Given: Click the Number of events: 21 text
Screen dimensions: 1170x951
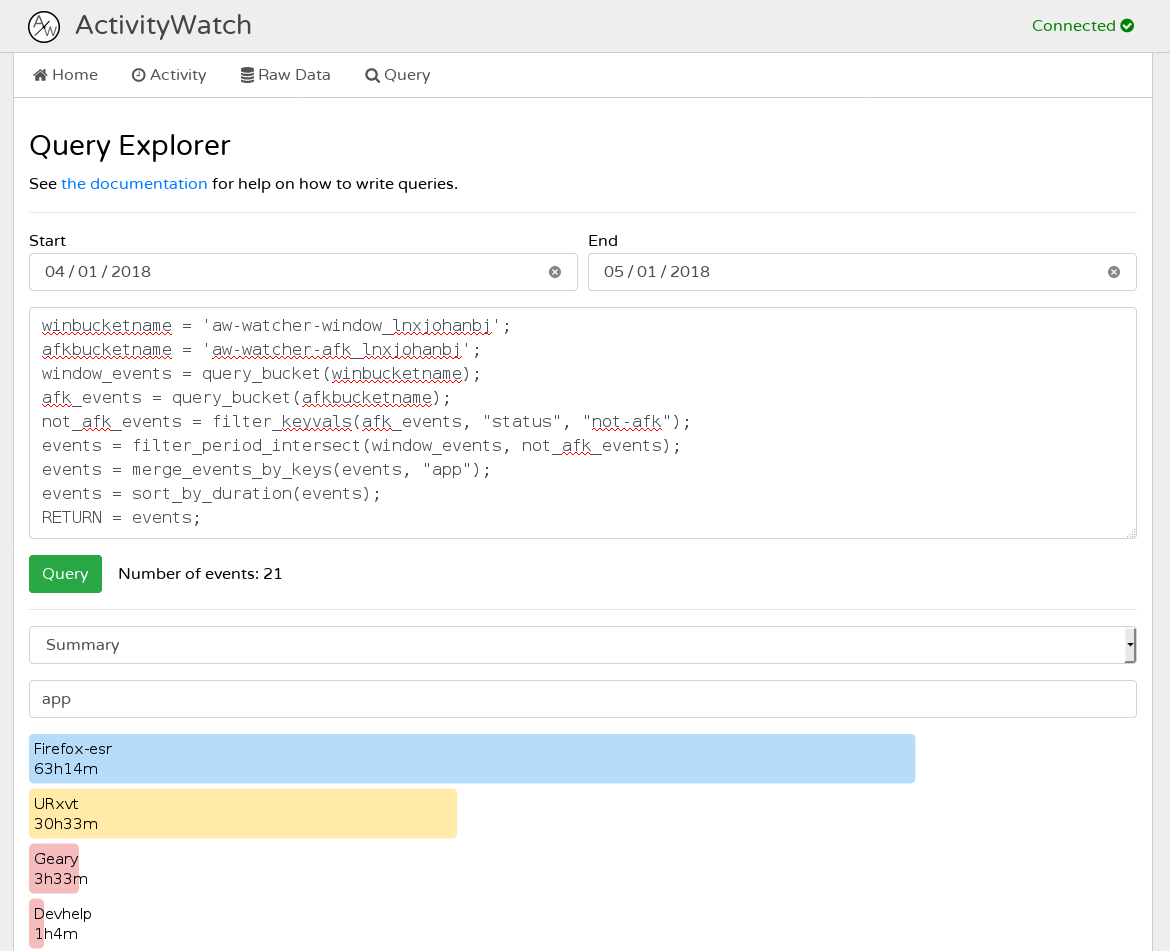Looking at the screenshot, I should point(200,574).
